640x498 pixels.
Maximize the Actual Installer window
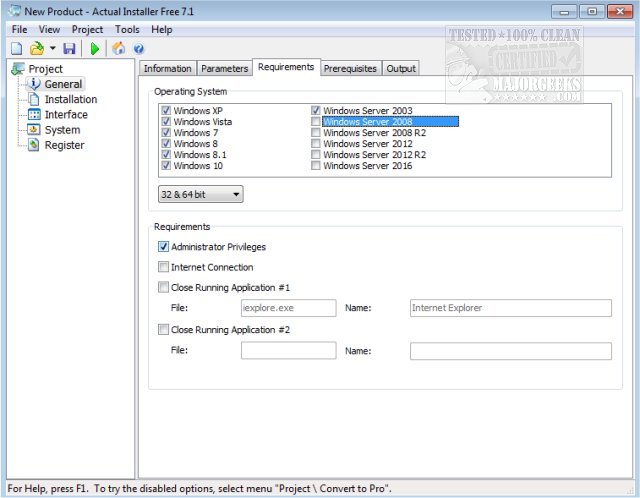(592, 12)
